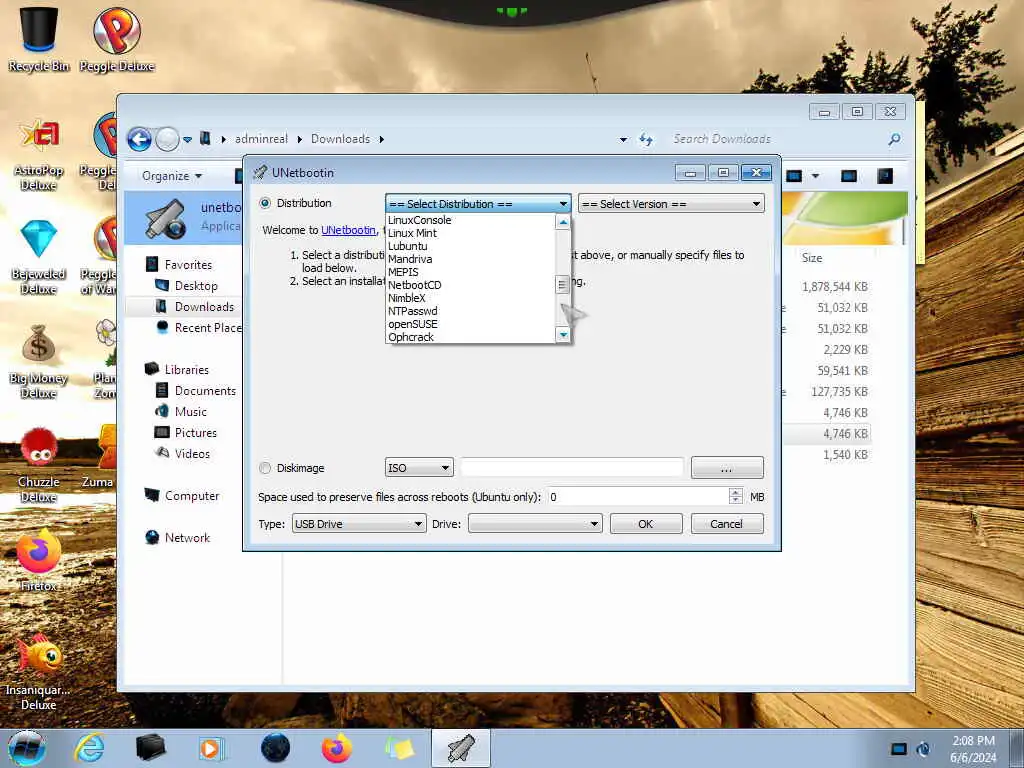Open the sticky notes taskbar icon
This screenshot has height=768, width=1024.
pyautogui.click(x=399, y=748)
